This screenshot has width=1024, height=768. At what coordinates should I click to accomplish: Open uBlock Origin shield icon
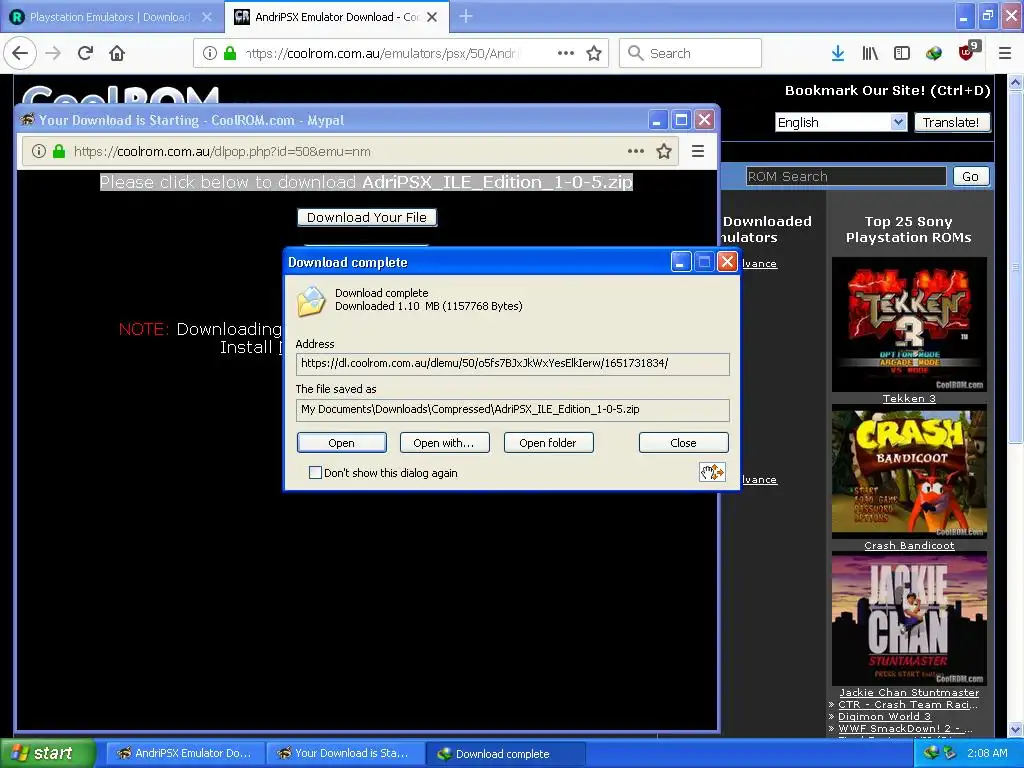[968, 52]
